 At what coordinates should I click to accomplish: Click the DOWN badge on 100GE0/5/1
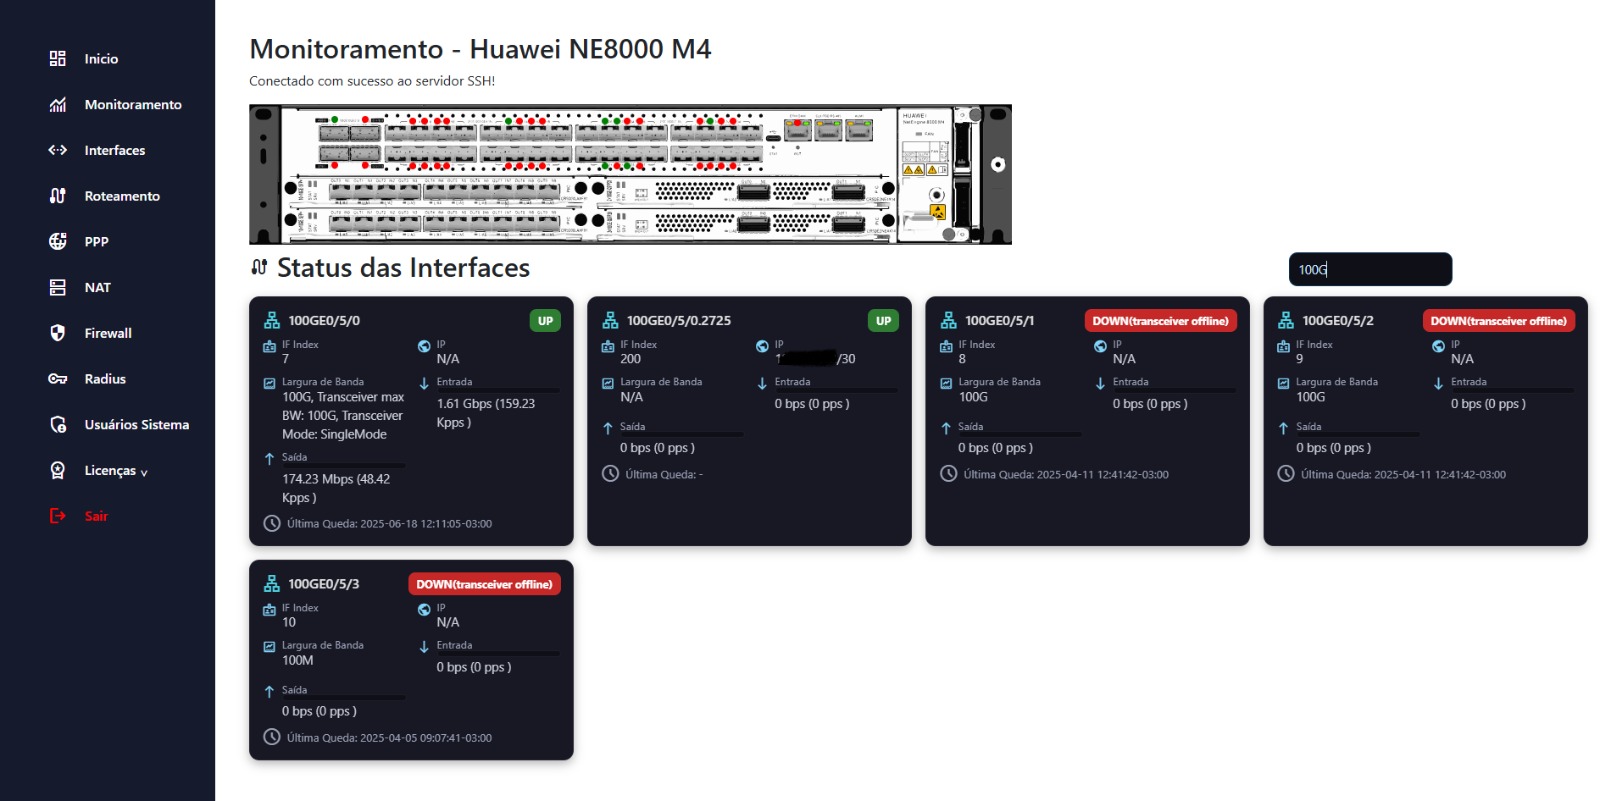[1160, 321]
